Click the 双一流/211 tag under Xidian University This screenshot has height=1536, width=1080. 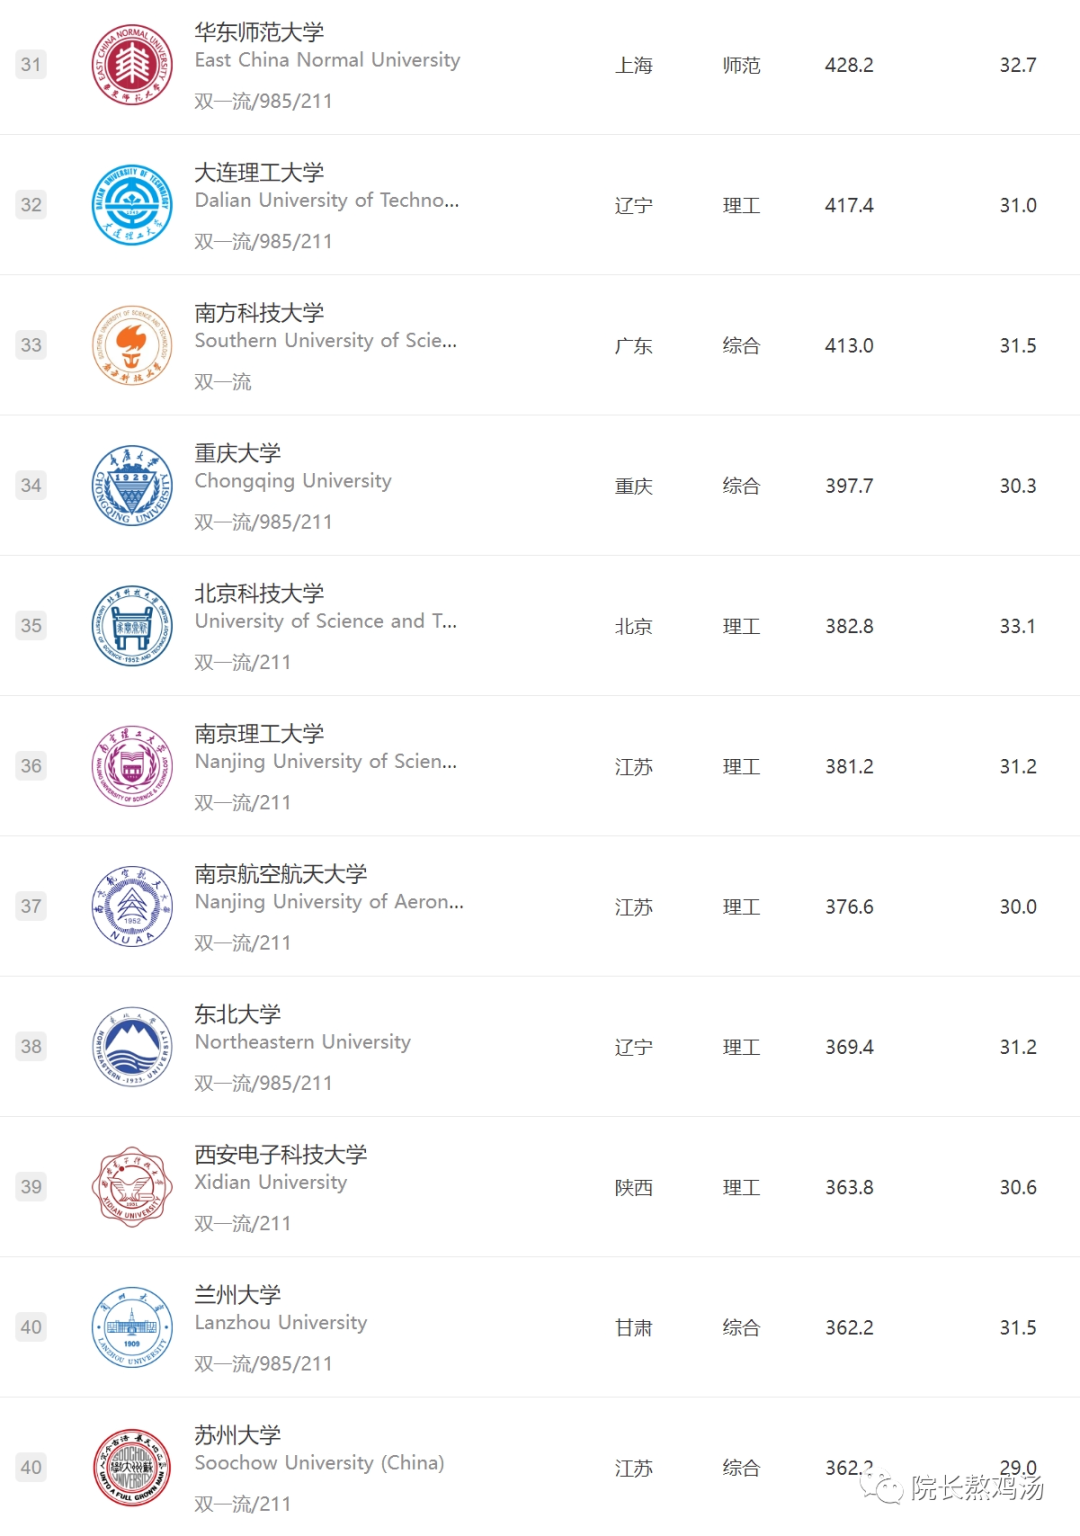[242, 1223]
